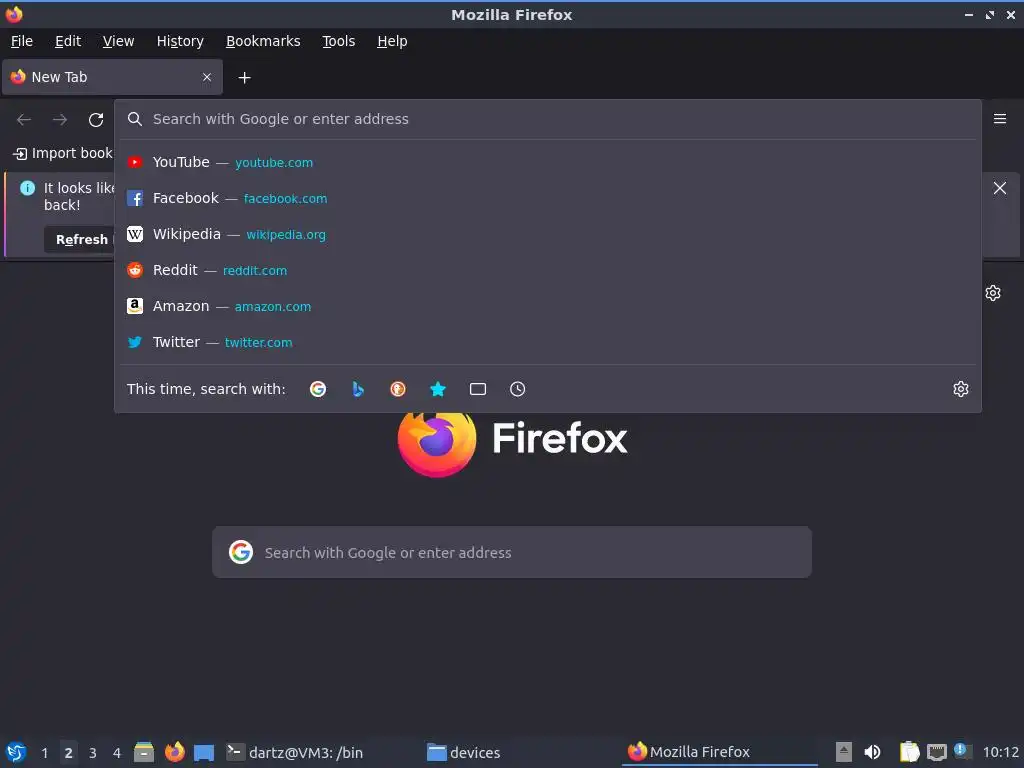1024x768 pixels.
Task: Go forward with the right arrow
Action: click(60, 120)
